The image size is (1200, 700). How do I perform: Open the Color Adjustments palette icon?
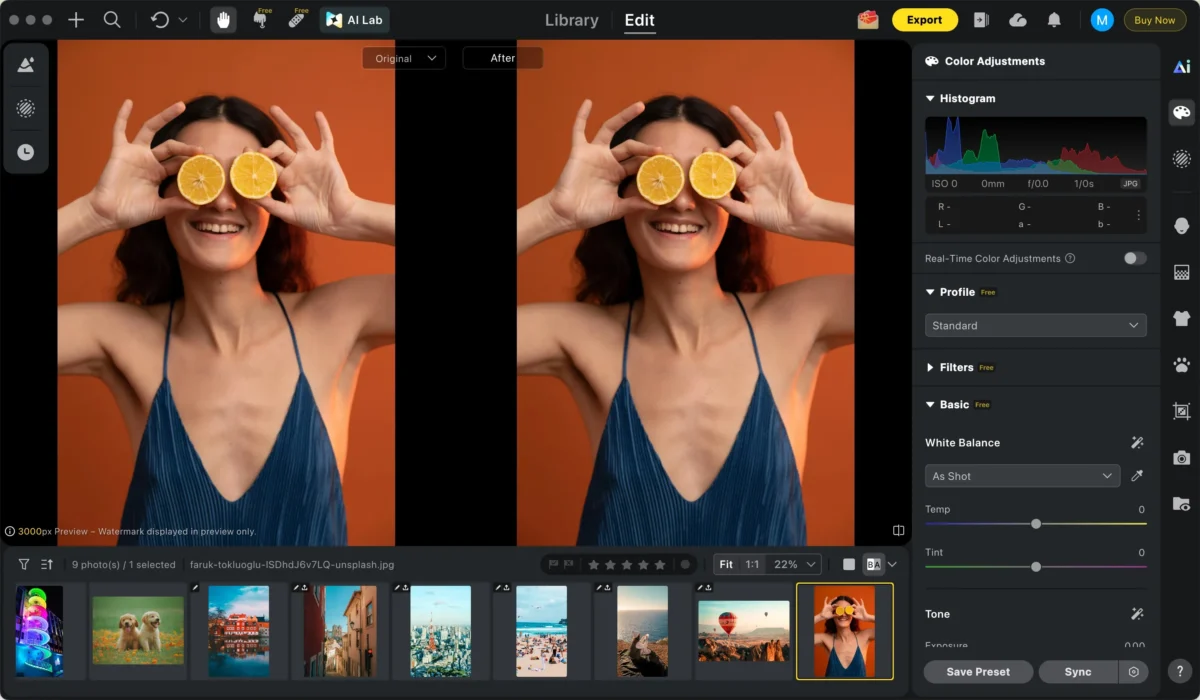(1181, 112)
